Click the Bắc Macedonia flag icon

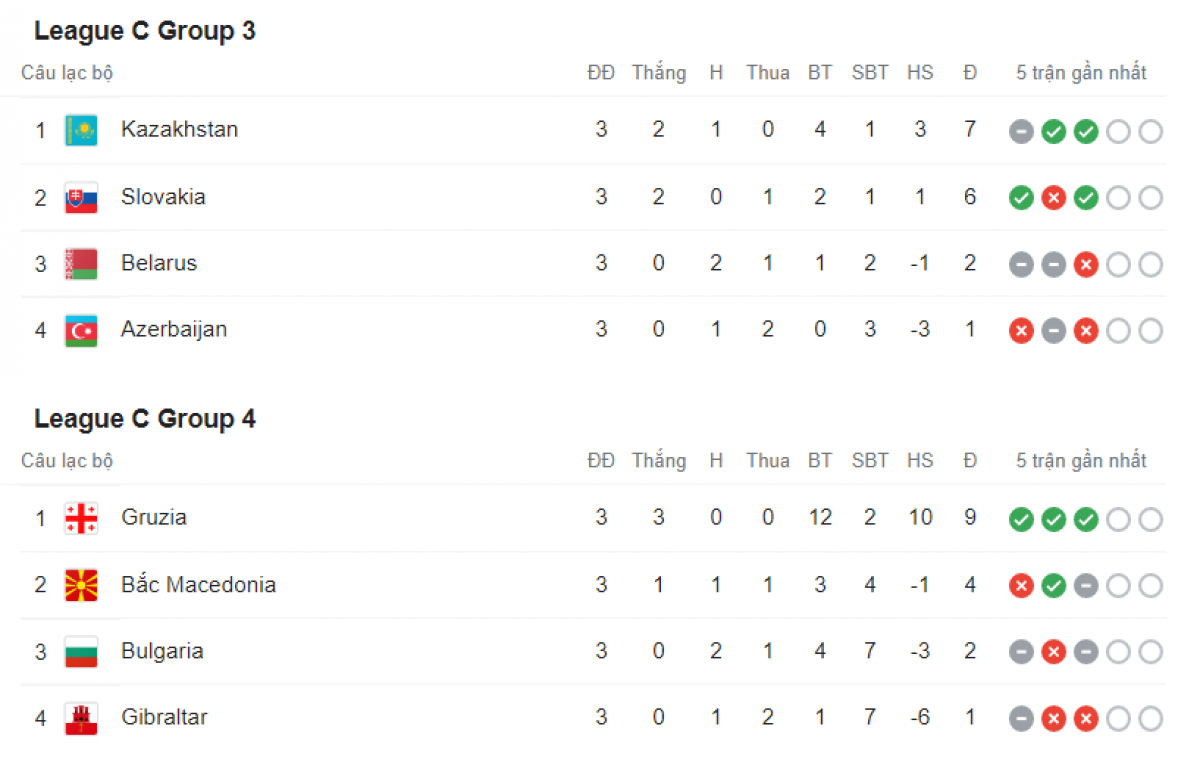point(81,585)
